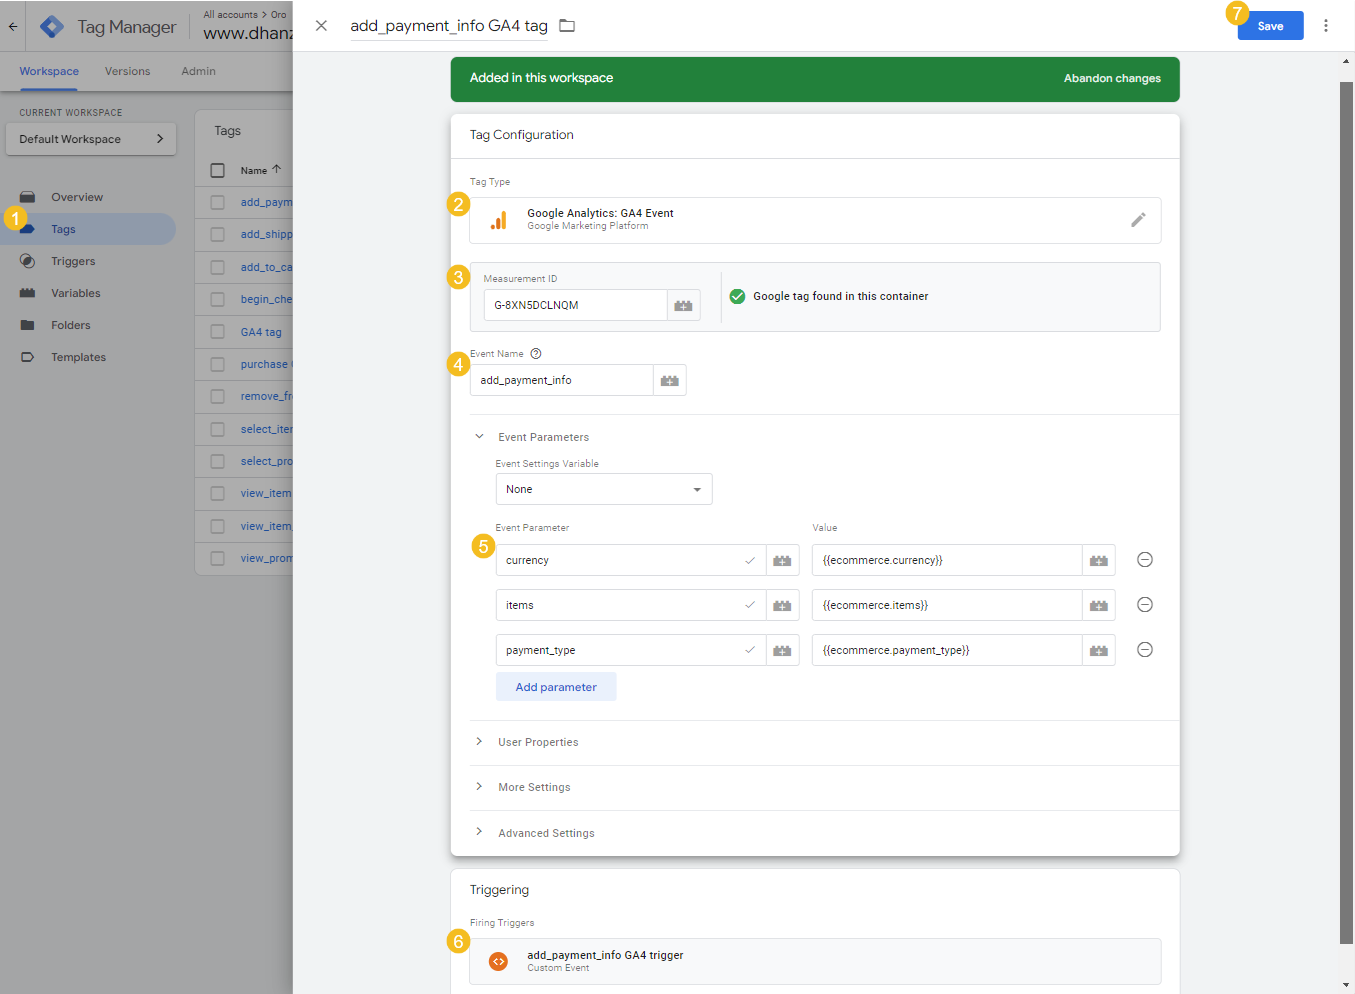The image size is (1355, 994).
Task: Click the pencil edit icon for Tag Type
Action: [x=1137, y=220]
